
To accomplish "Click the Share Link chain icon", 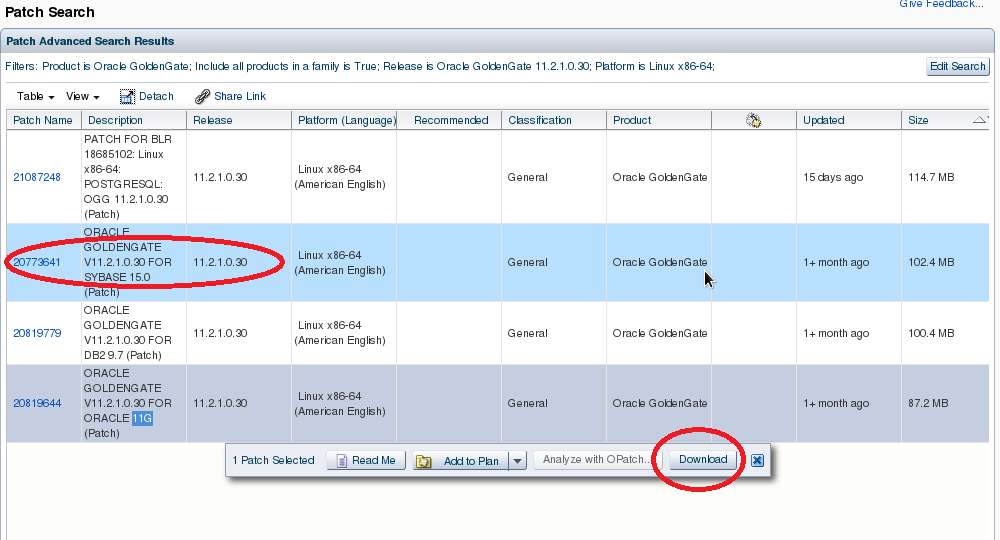I will point(202,97).
